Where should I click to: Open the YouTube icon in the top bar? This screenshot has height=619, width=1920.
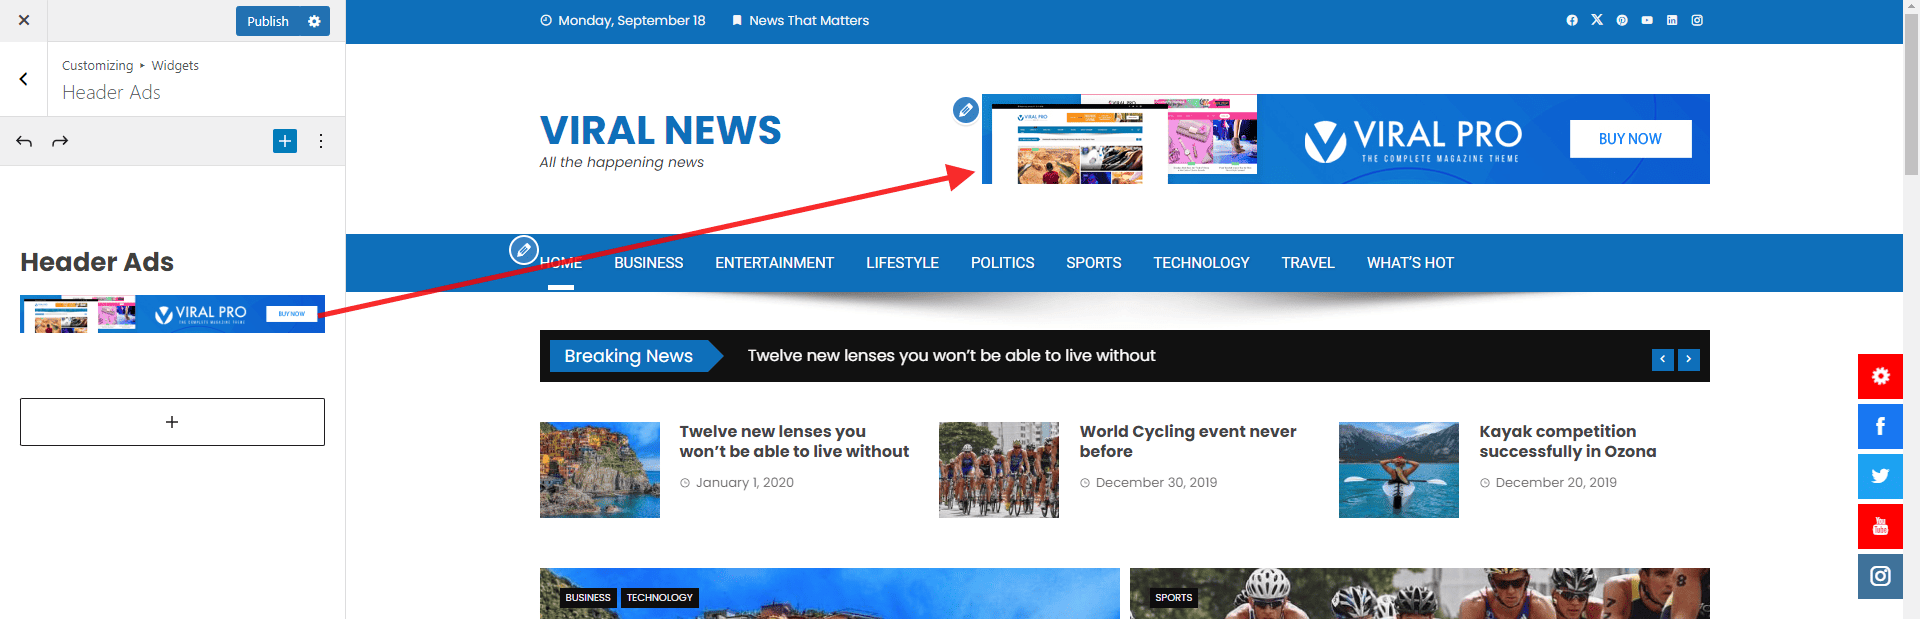click(x=1647, y=20)
